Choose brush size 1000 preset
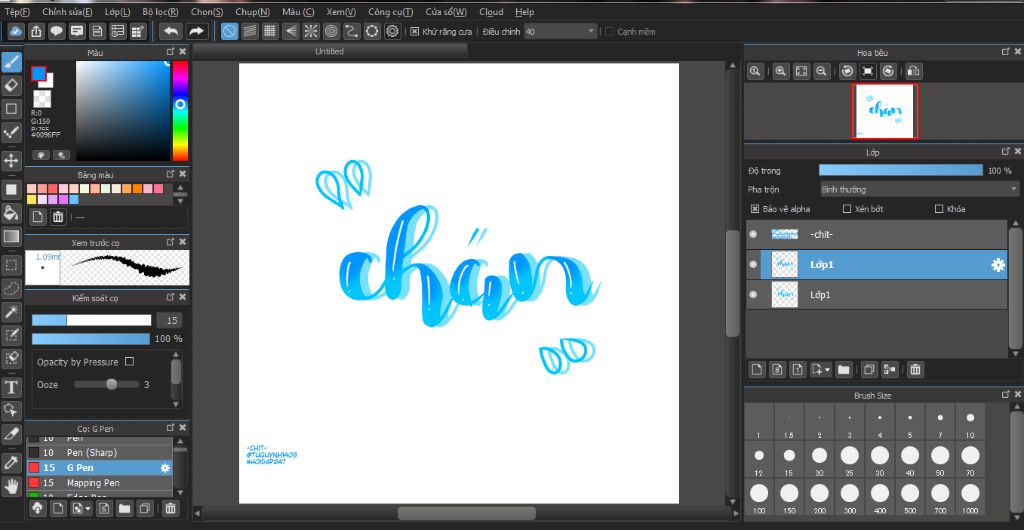Screen dimensions: 1024x530 click(970, 498)
